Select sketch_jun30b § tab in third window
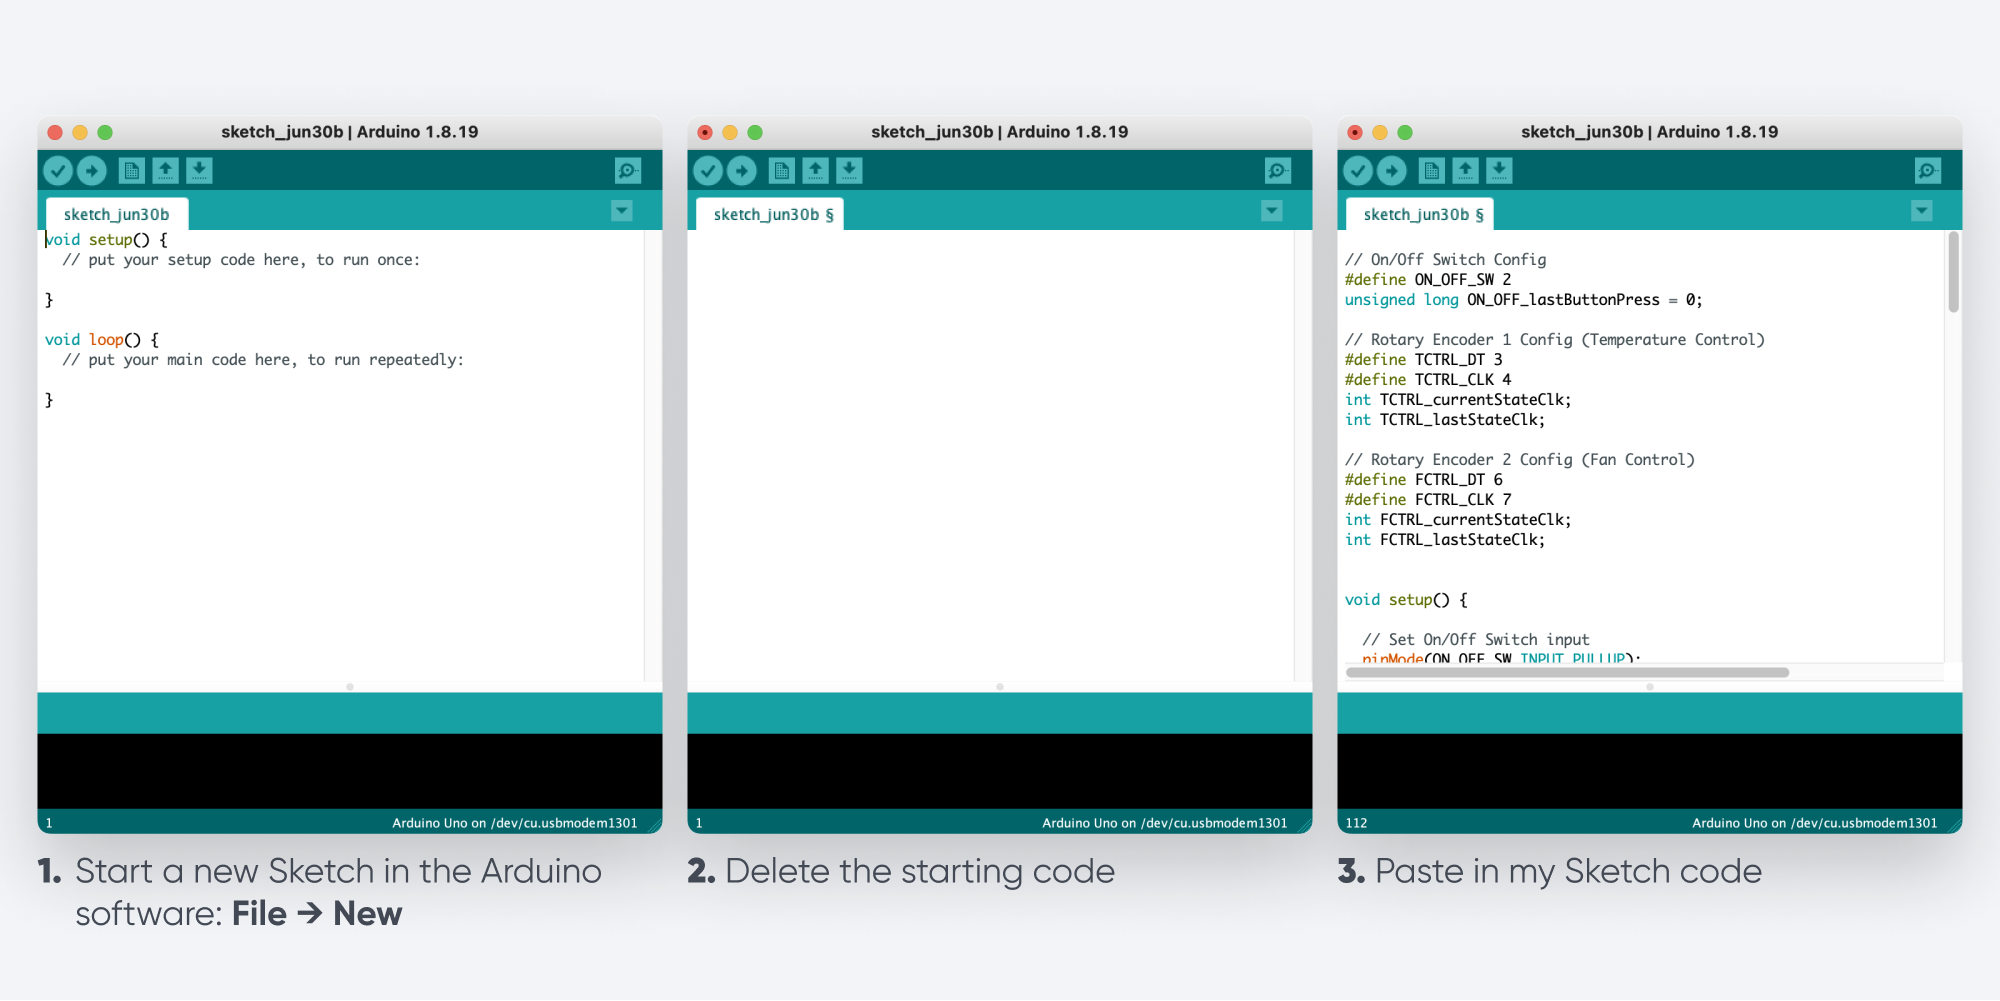2000x1001 pixels. (x=1420, y=214)
